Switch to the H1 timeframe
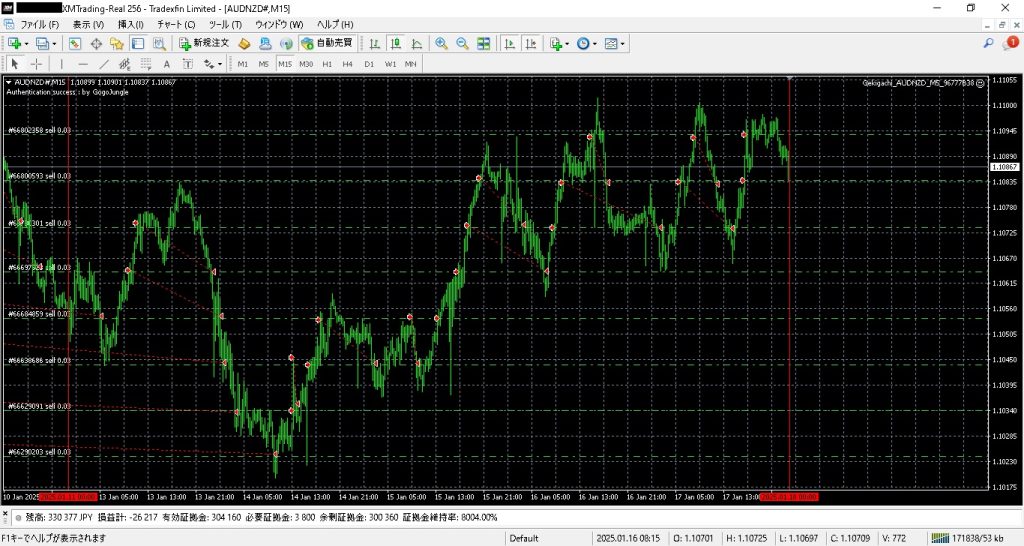 [x=327, y=64]
